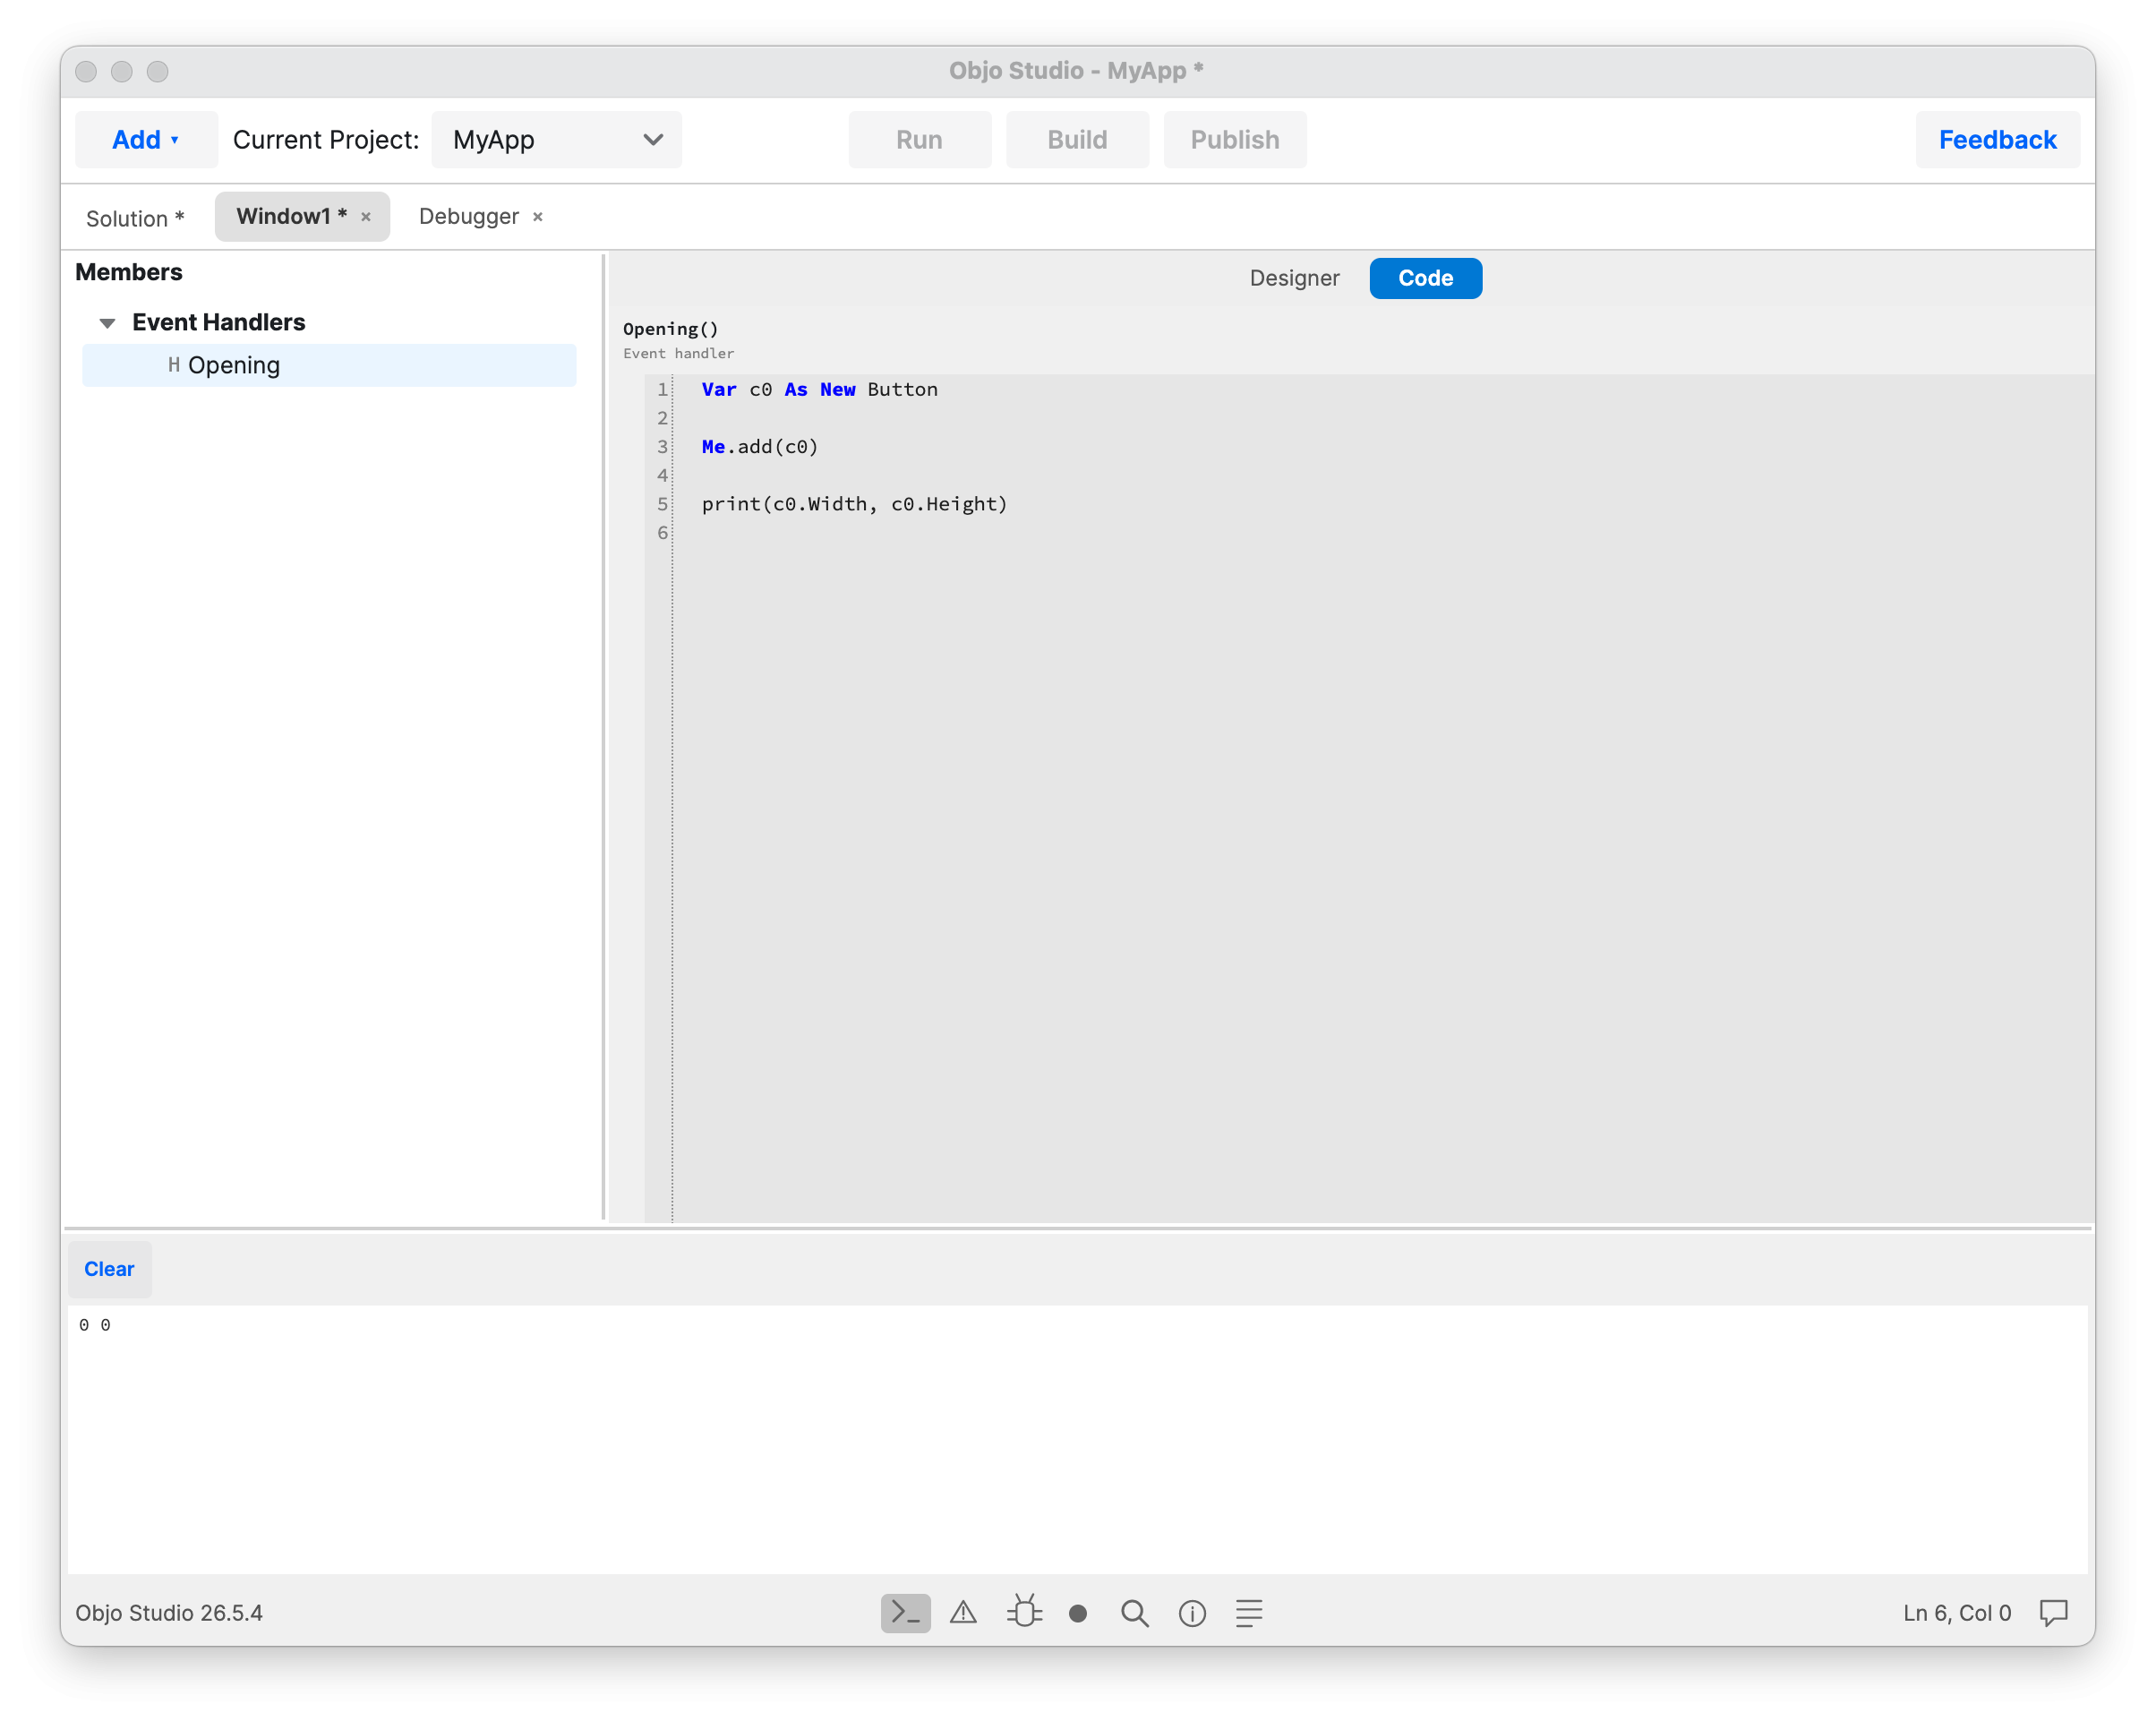The width and height of the screenshot is (2156, 1721).
Task: Show the info circle panel
Action: (1192, 1613)
